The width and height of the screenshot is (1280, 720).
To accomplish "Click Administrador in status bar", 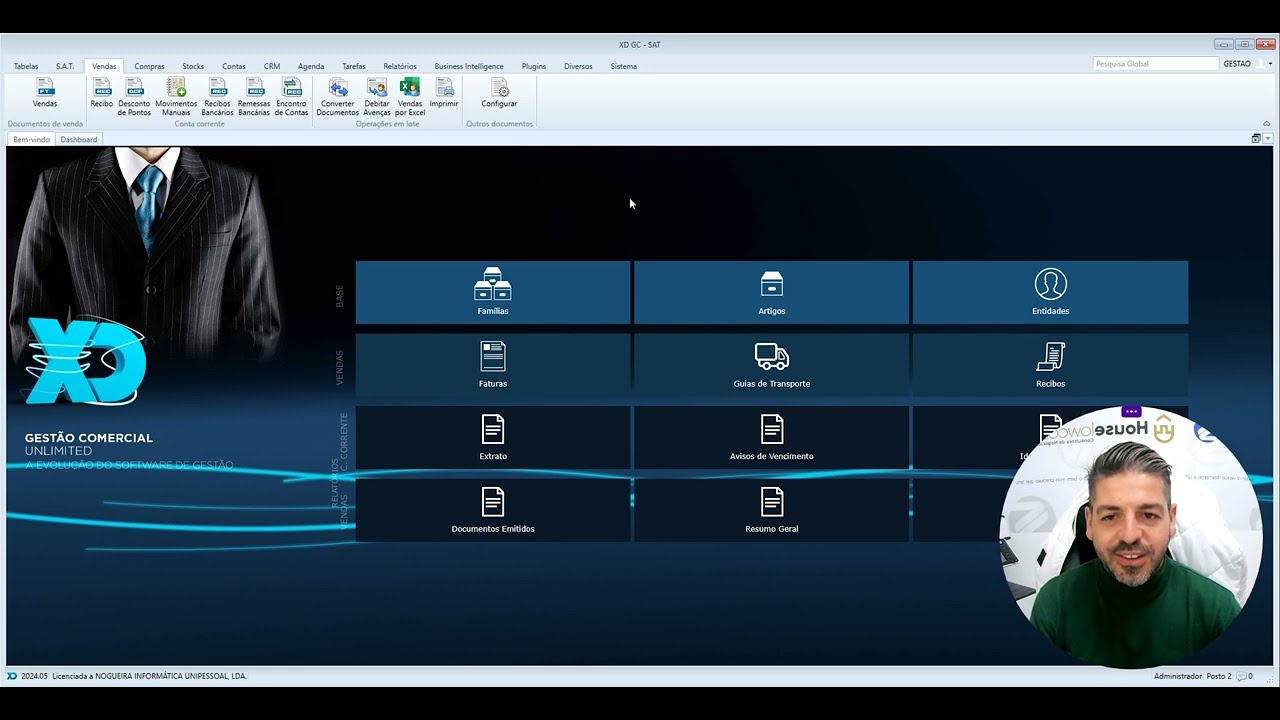I will (1178, 676).
